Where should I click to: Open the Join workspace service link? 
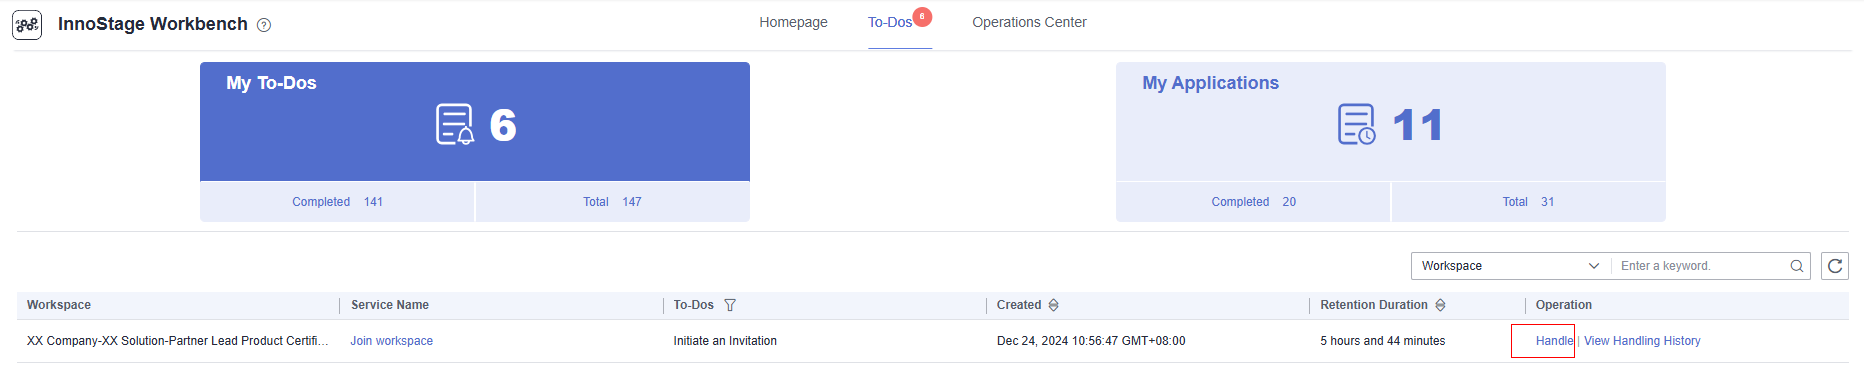[391, 341]
